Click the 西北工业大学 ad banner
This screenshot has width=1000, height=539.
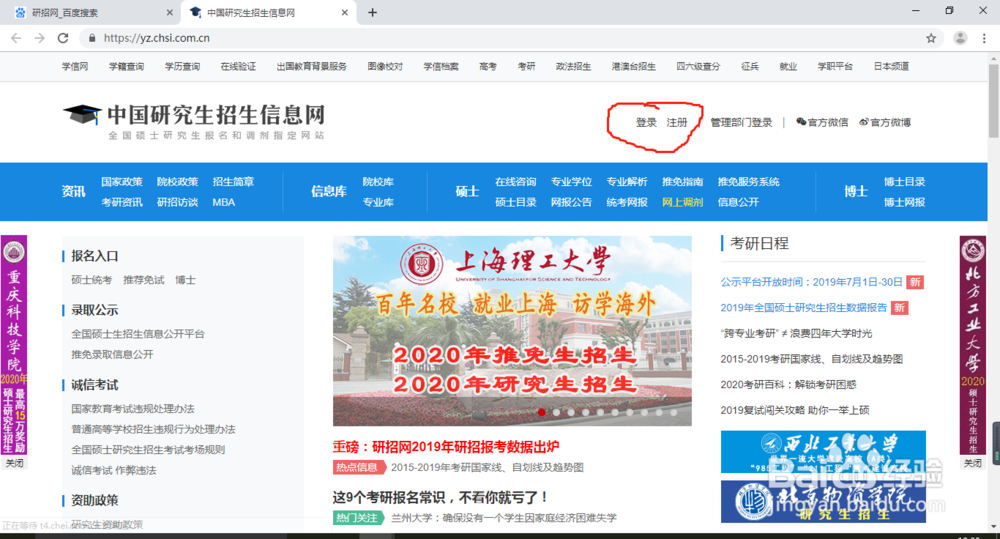[823, 452]
